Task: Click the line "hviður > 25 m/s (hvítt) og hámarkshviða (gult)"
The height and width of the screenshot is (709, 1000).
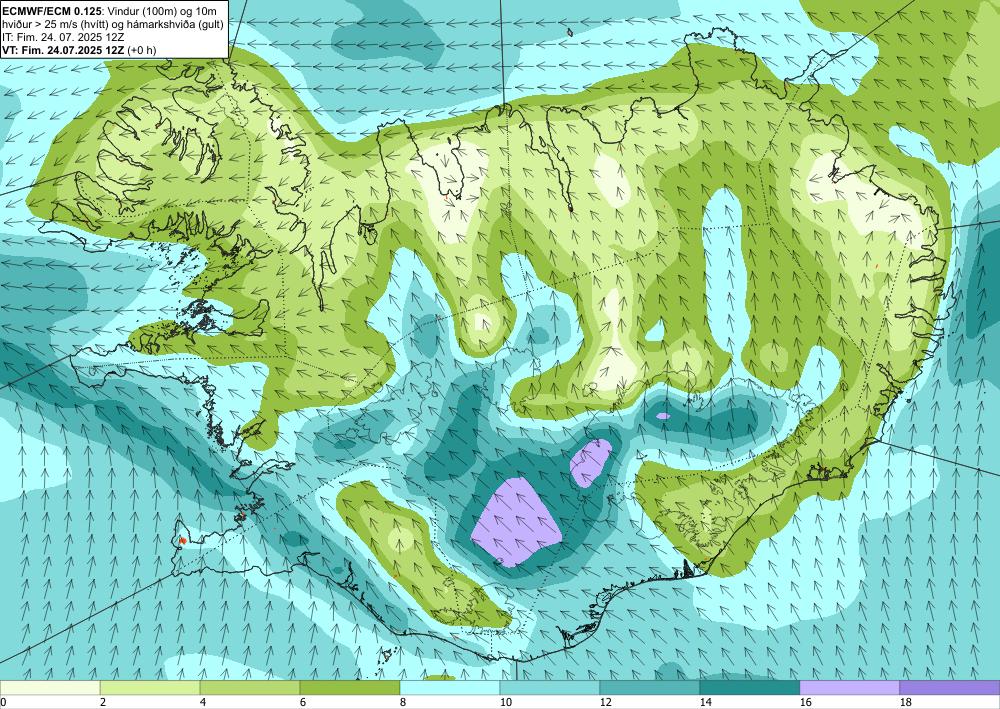Action: pos(113,24)
